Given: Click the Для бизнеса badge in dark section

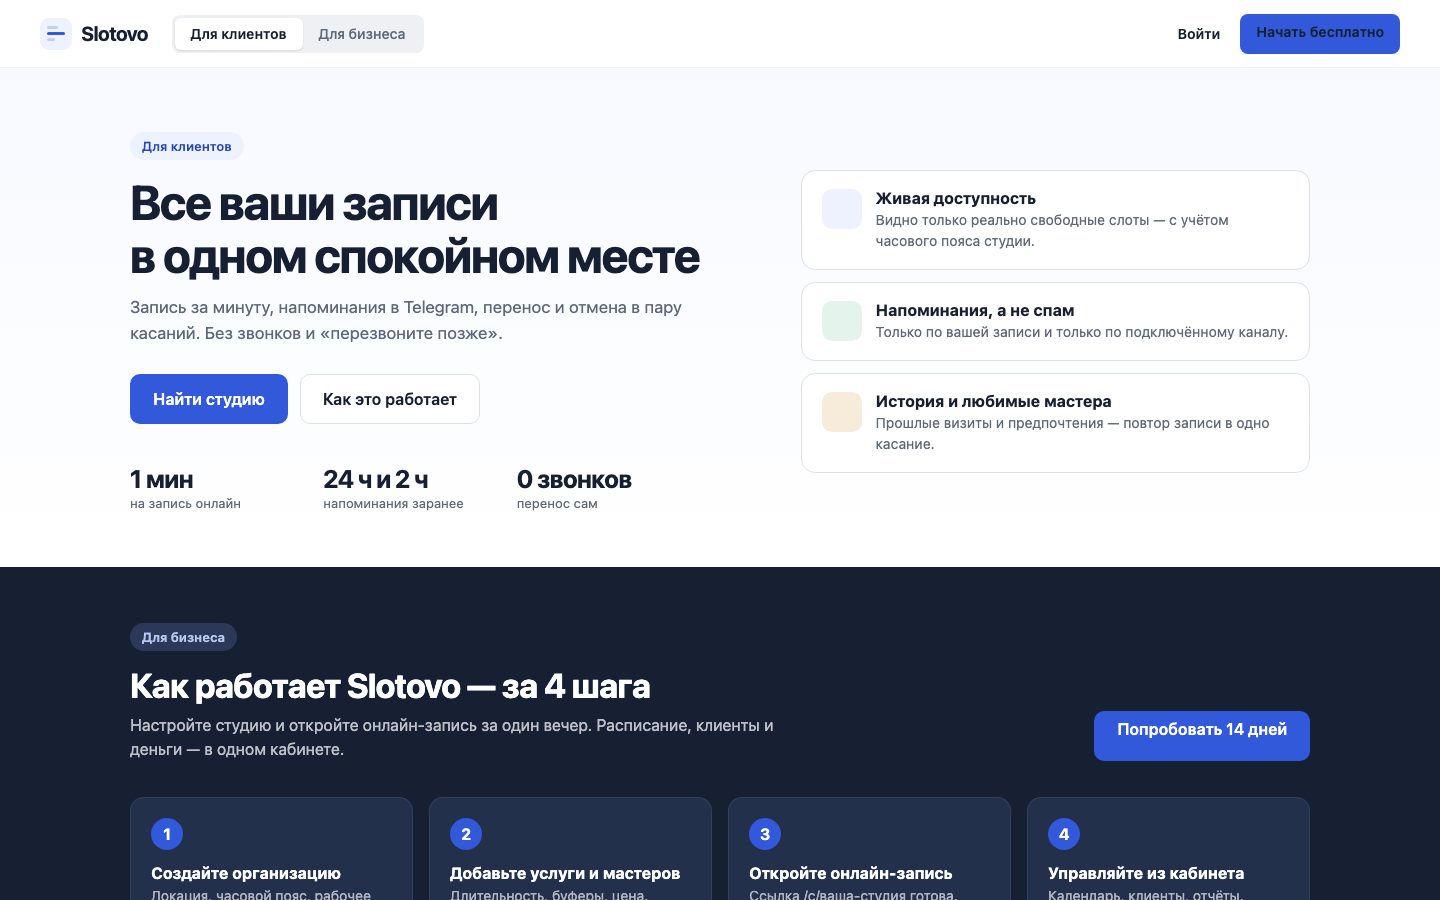Looking at the screenshot, I should (x=183, y=637).
